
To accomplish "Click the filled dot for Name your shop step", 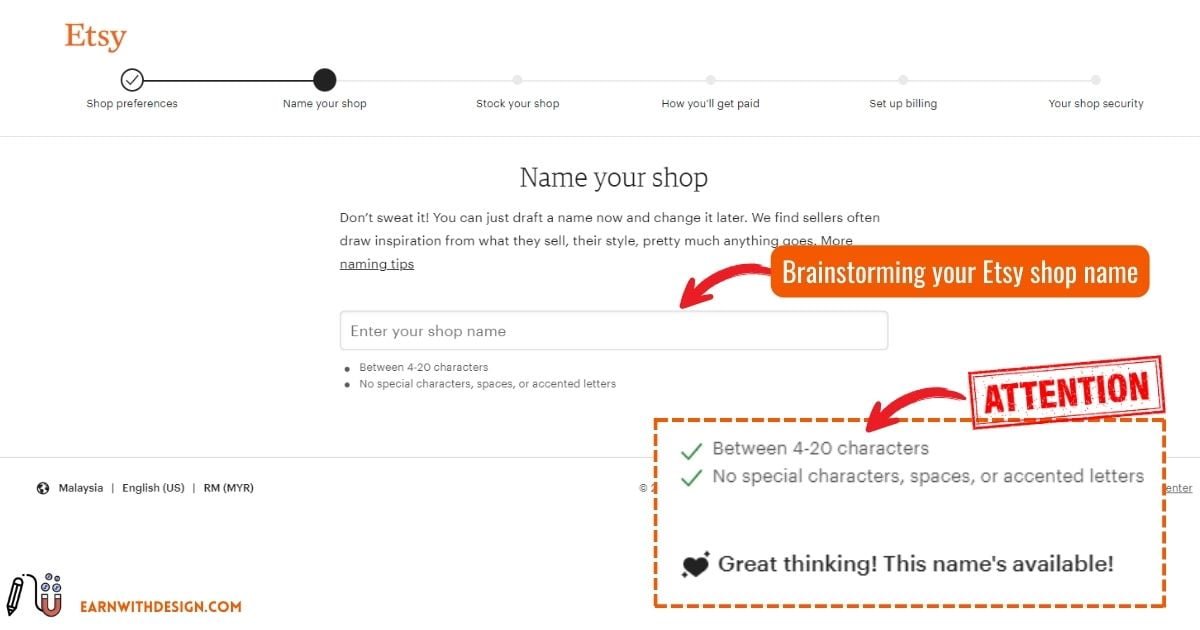I will pos(324,80).
